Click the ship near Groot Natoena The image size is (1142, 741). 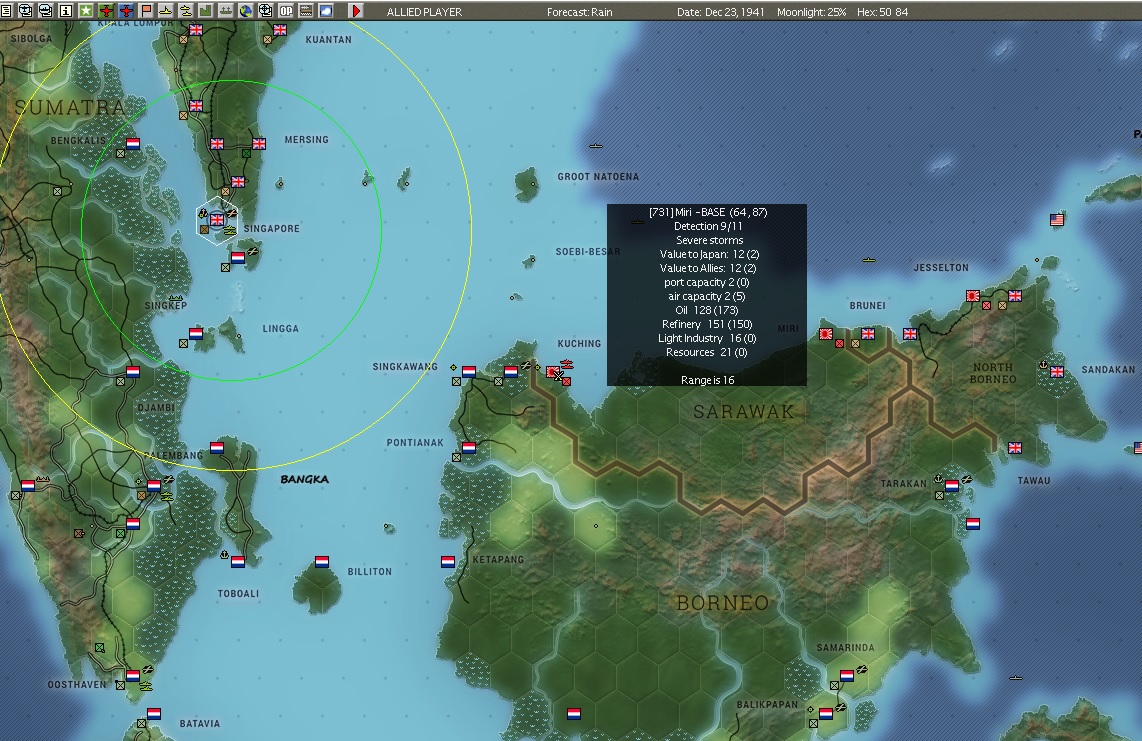(x=596, y=146)
